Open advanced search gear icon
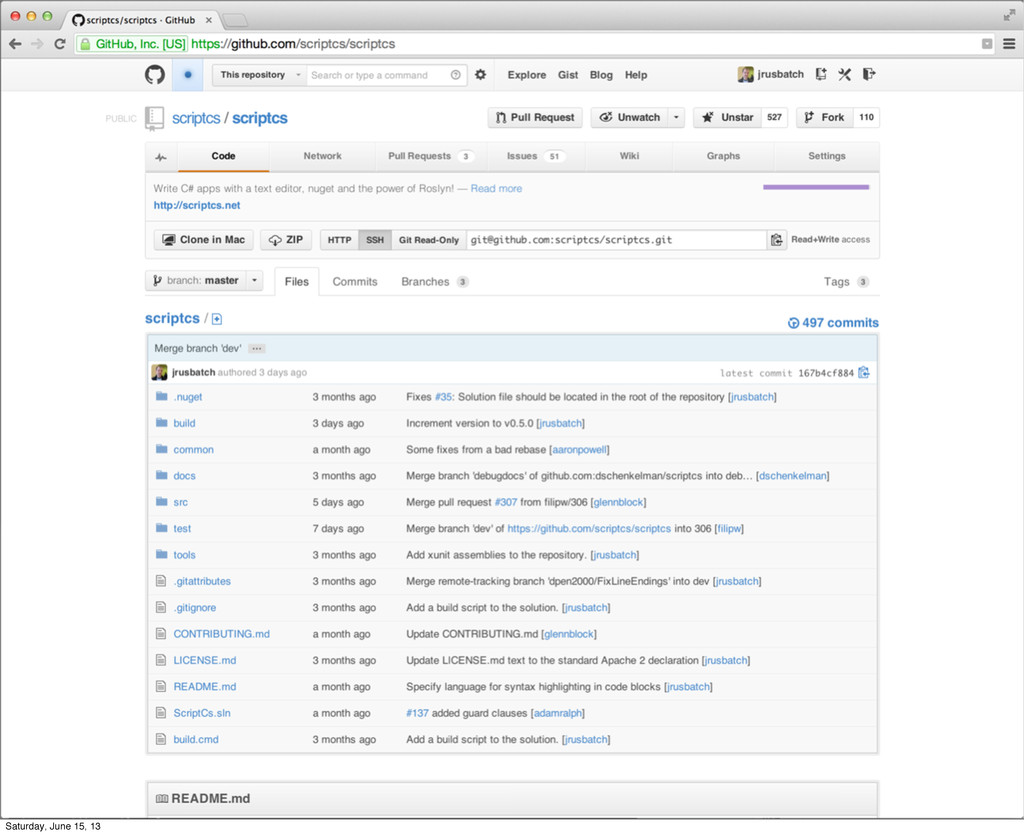The height and width of the screenshot is (835, 1024). tap(481, 74)
